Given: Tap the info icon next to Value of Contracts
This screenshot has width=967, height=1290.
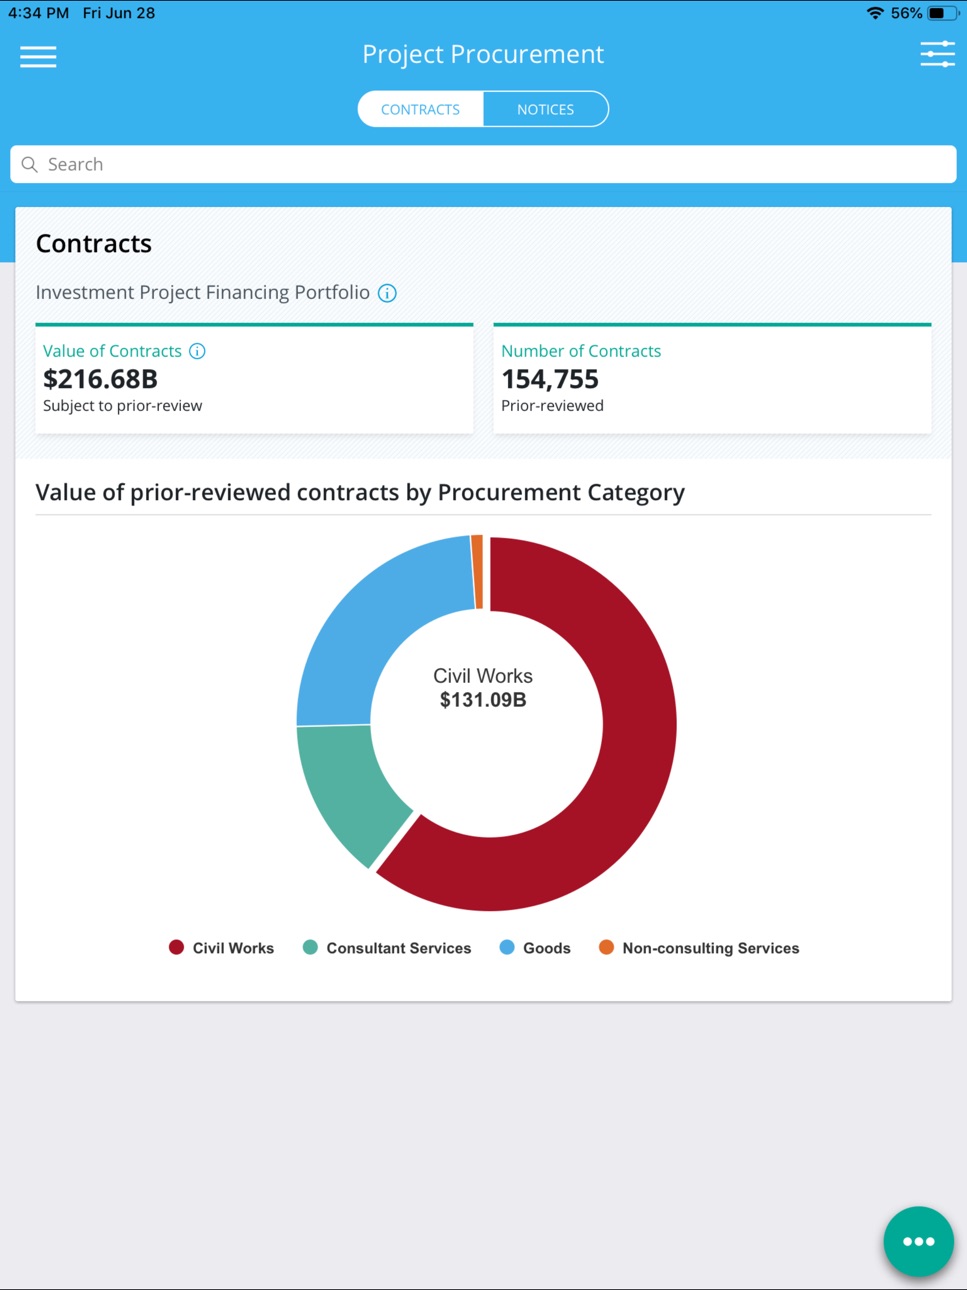Looking at the screenshot, I should click(x=197, y=351).
